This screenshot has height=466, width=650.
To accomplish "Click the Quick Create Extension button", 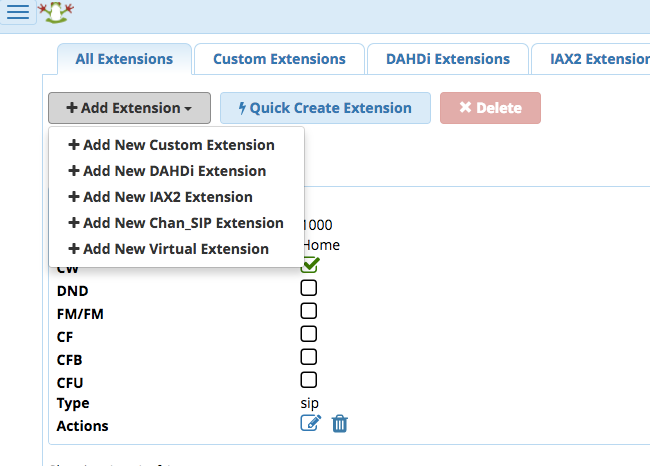I will (x=325, y=108).
